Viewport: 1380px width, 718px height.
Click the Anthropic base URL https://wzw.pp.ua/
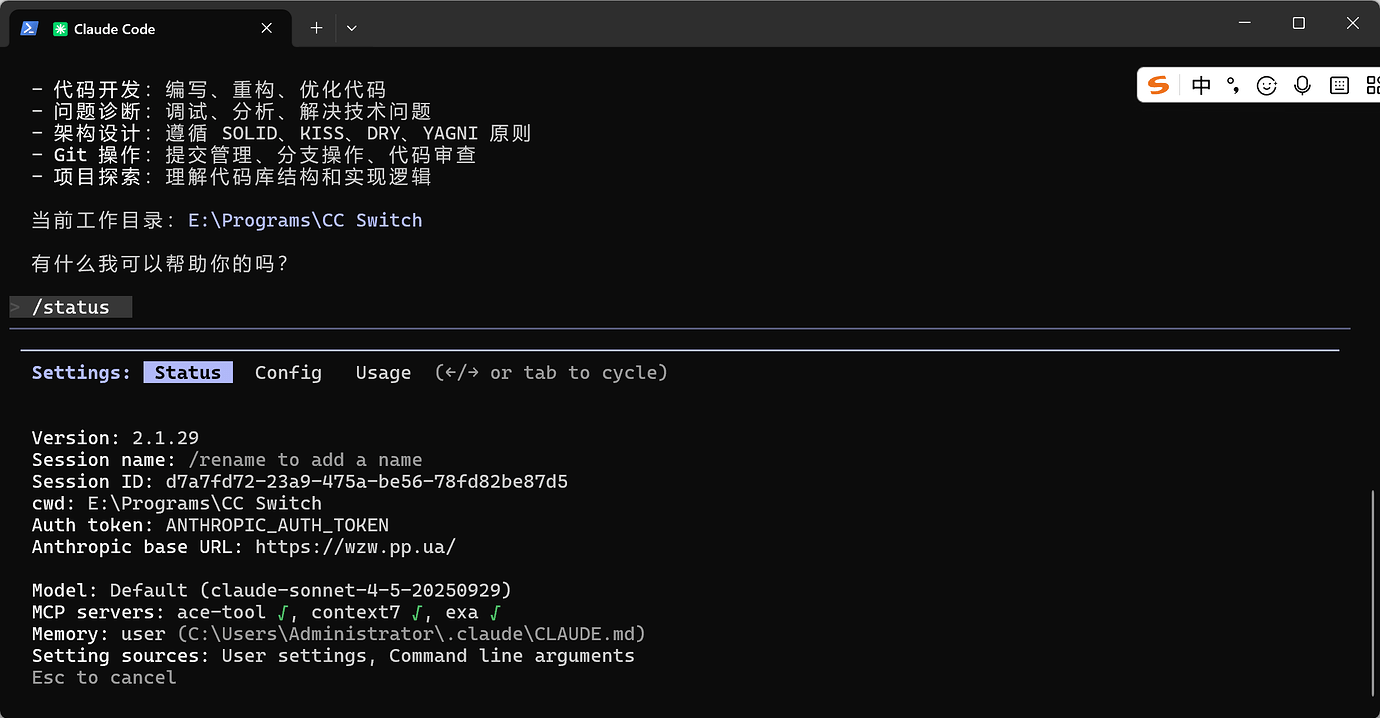[x=355, y=547]
